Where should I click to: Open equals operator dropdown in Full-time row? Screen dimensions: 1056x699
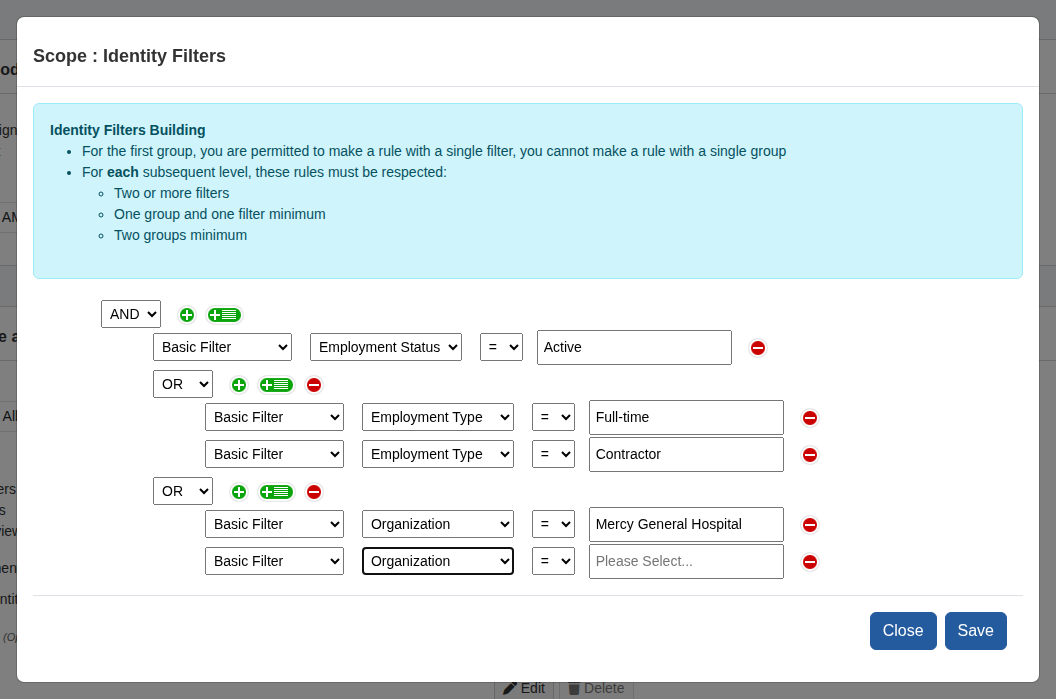tap(553, 417)
